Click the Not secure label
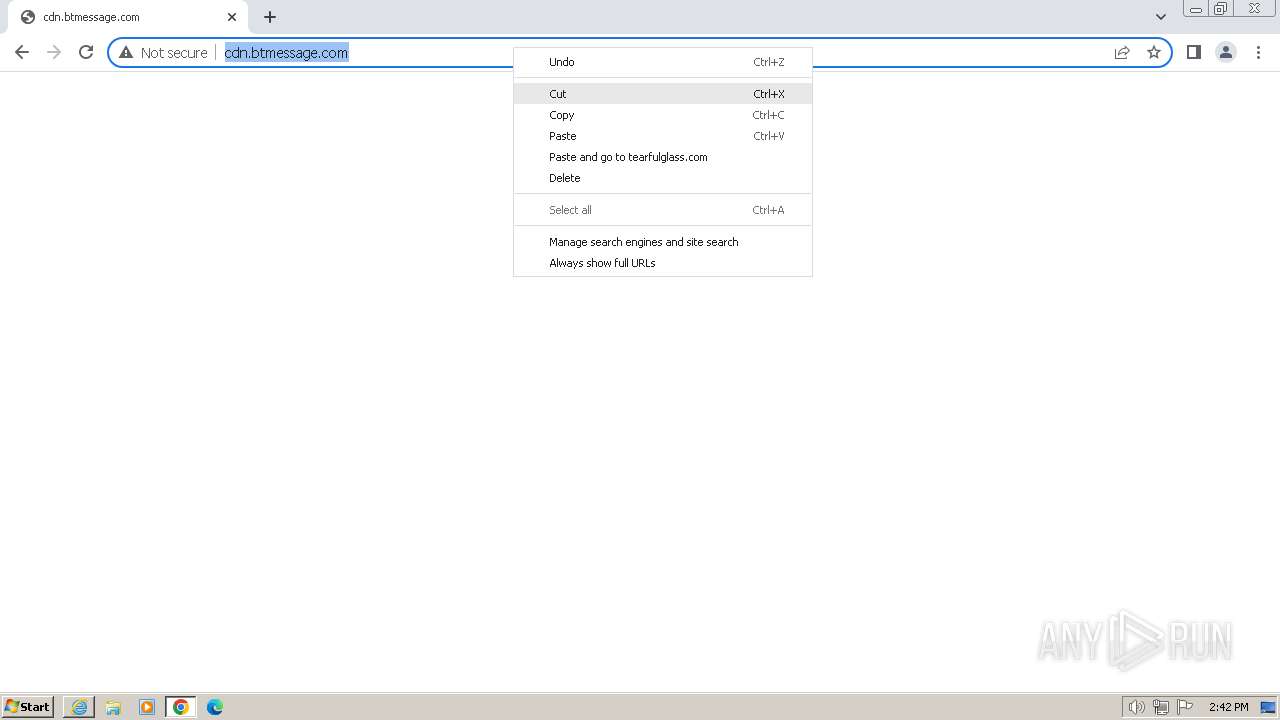The width and height of the screenshot is (1280, 720). tap(174, 53)
